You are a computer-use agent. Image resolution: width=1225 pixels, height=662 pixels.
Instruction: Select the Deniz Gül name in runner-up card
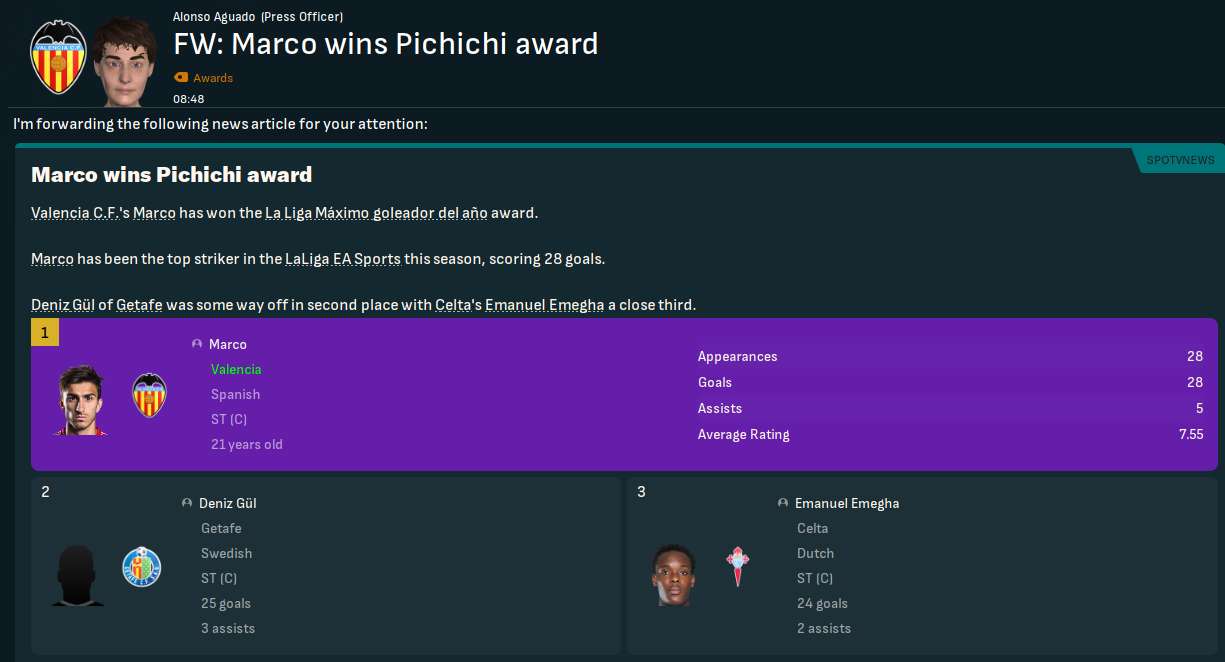click(x=228, y=503)
